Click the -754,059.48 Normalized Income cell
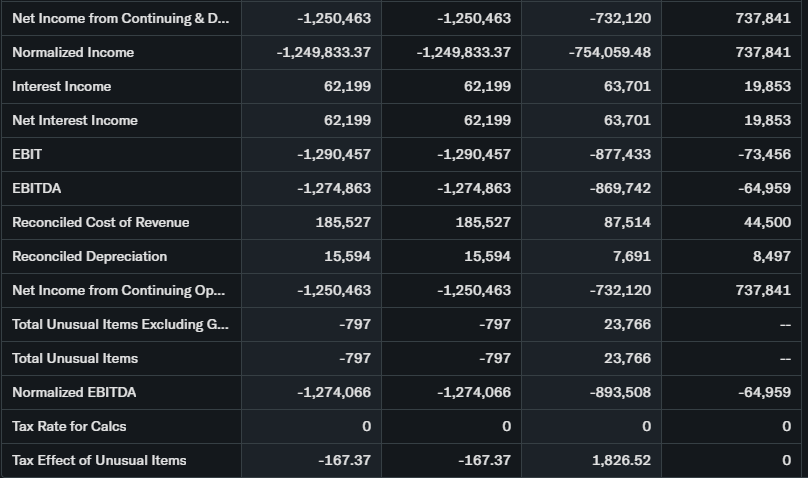808x478 pixels. pyautogui.click(x=609, y=52)
